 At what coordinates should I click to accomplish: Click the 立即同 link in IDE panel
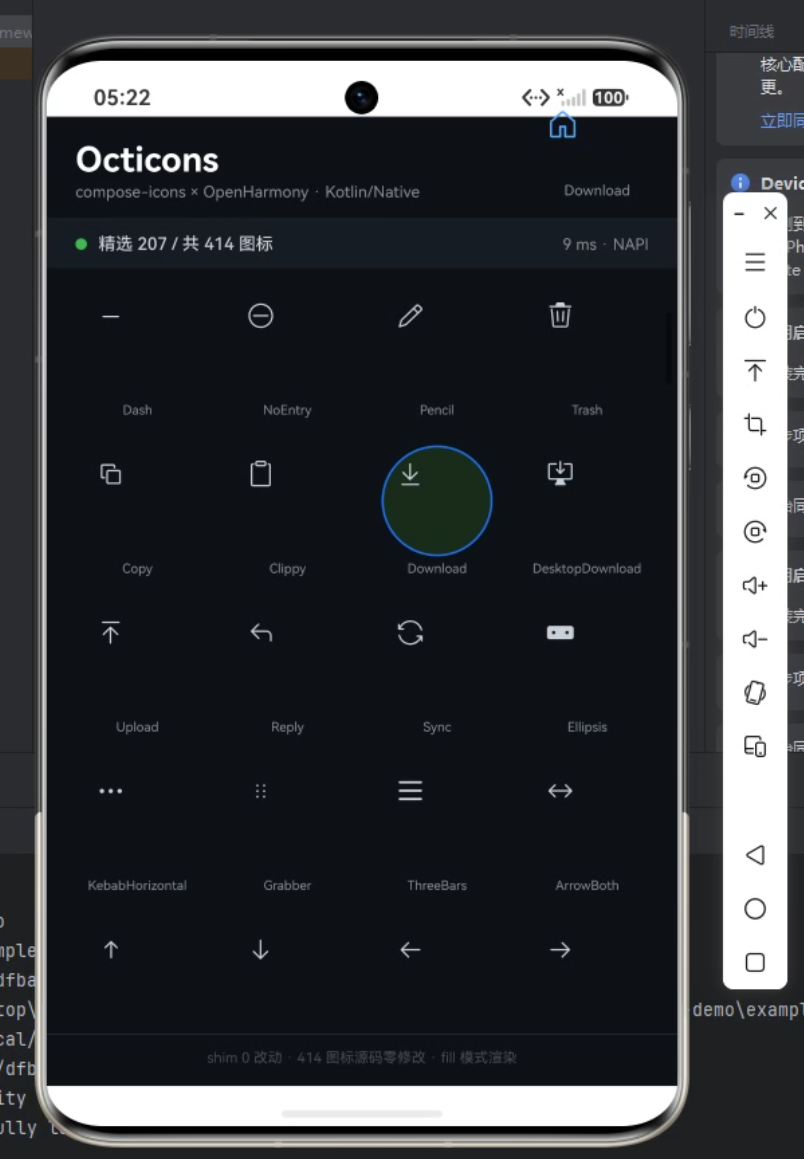pyautogui.click(x=782, y=120)
